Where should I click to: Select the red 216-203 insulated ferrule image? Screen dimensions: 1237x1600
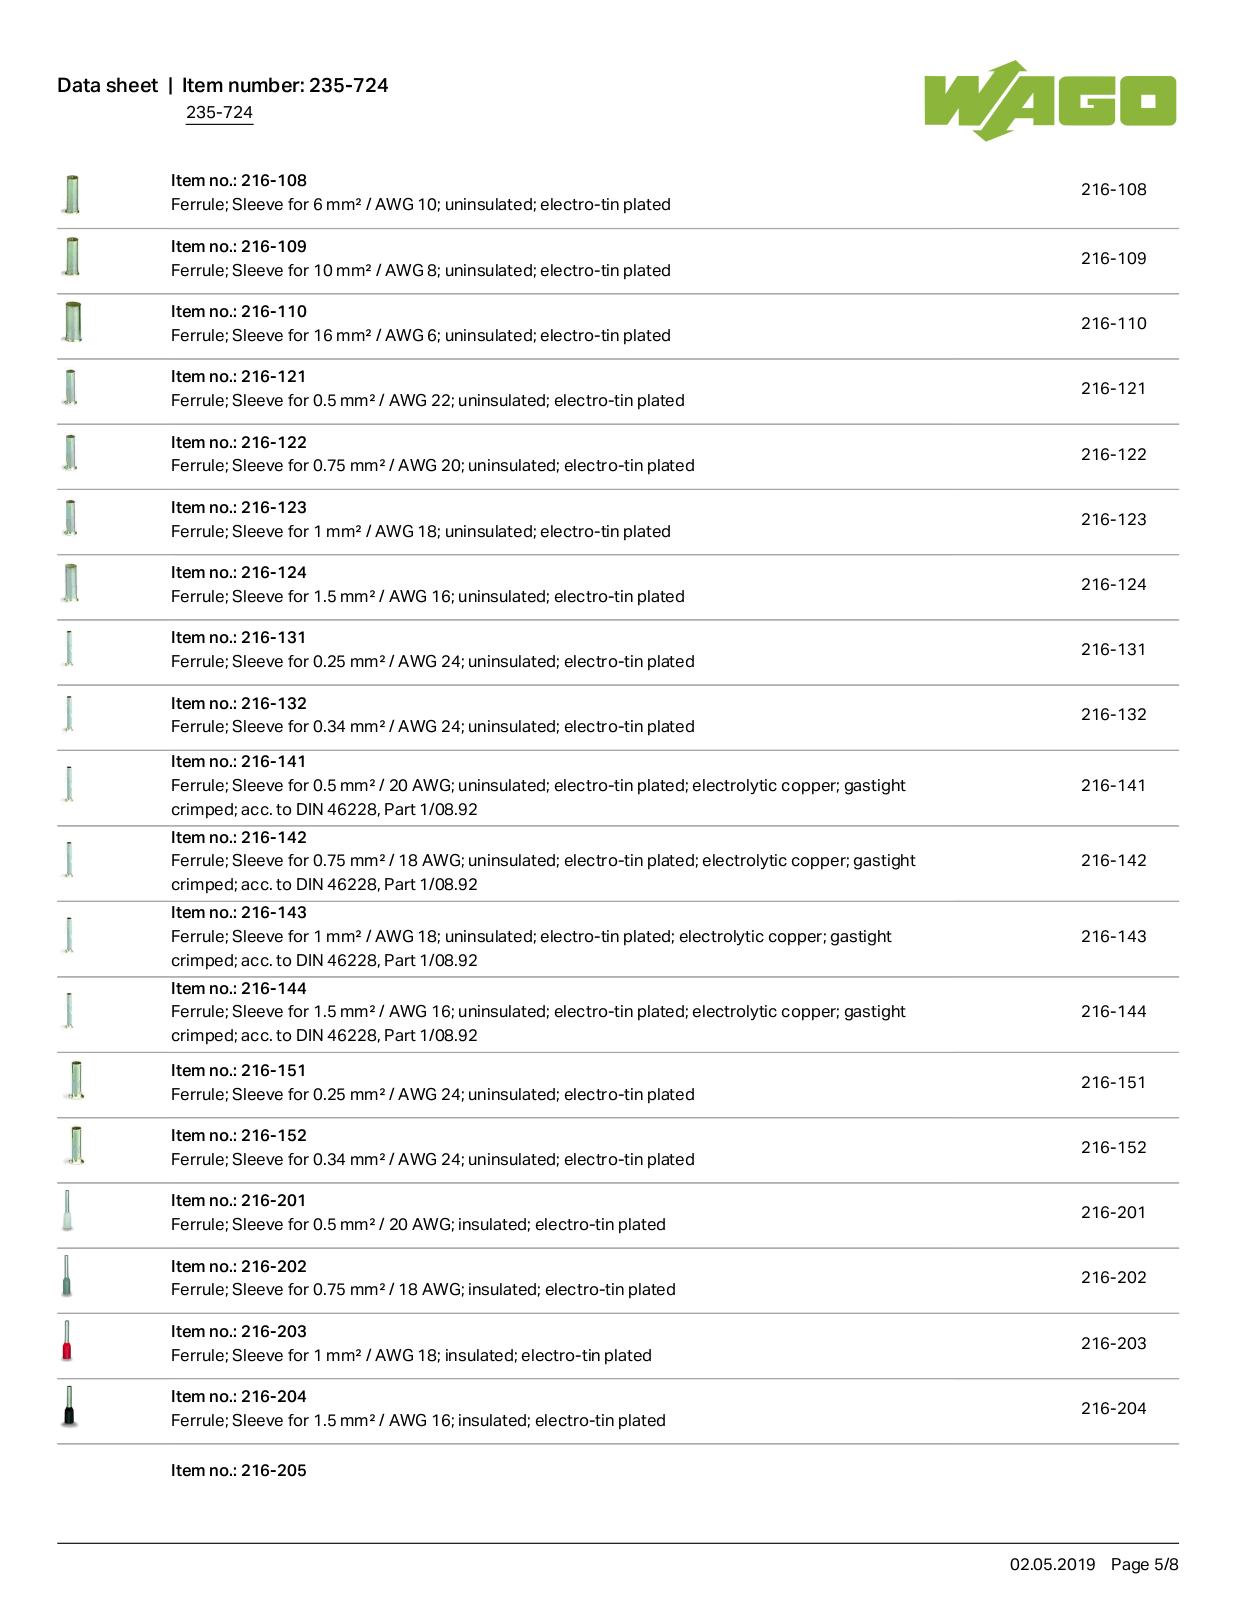click(x=67, y=1341)
